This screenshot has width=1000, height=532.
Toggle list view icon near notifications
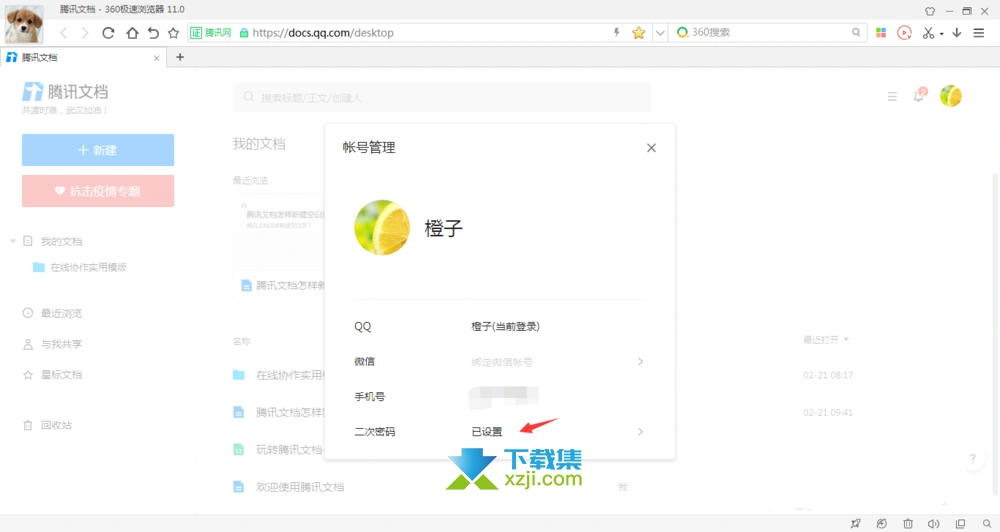pos(892,96)
